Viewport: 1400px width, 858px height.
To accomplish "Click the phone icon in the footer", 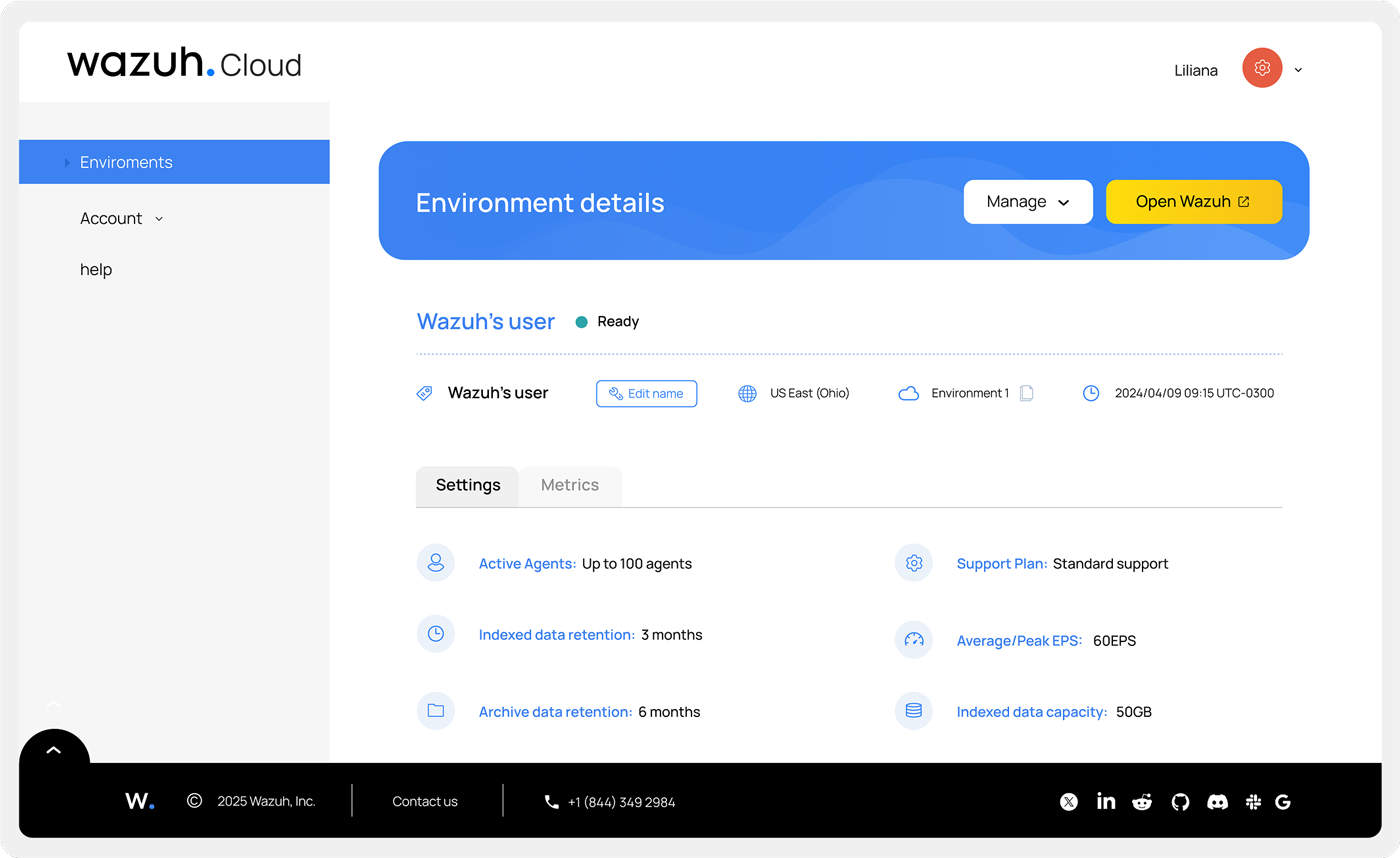I will point(551,802).
